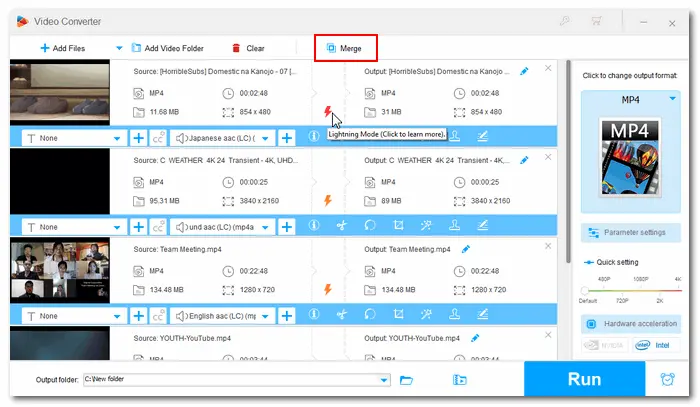This screenshot has width=700, height=407.
Task: Add audio track to C WEATHER video
Action: 287,227
